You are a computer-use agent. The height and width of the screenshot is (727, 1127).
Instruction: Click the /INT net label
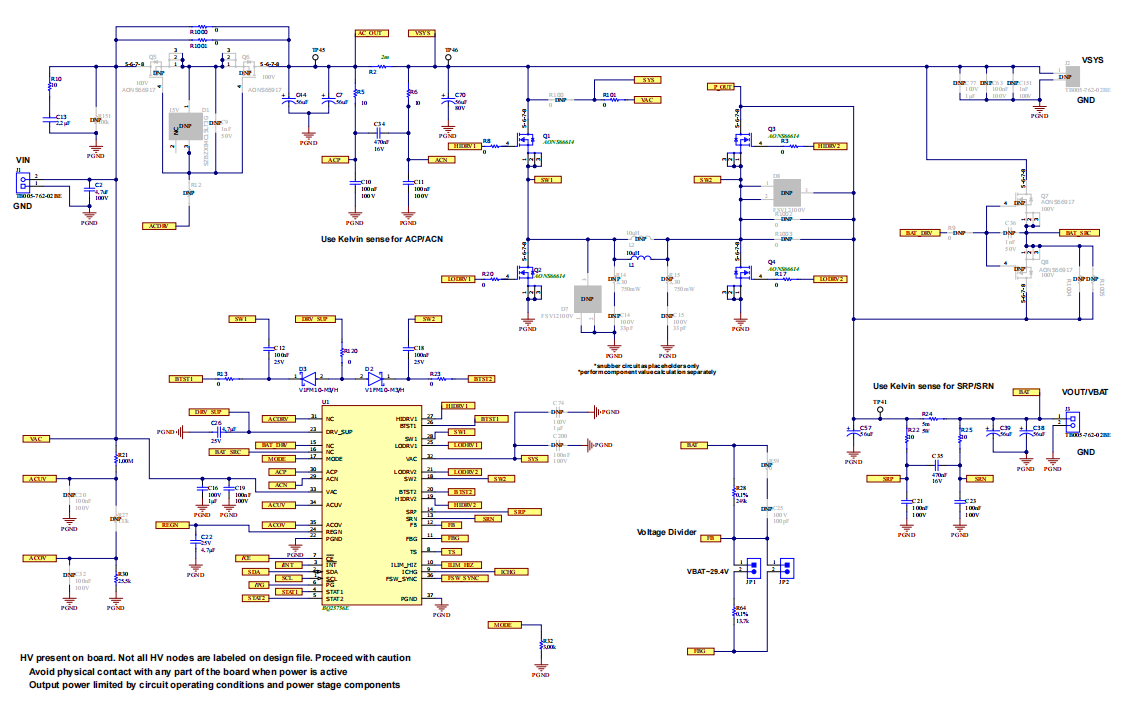pos(288,565)
